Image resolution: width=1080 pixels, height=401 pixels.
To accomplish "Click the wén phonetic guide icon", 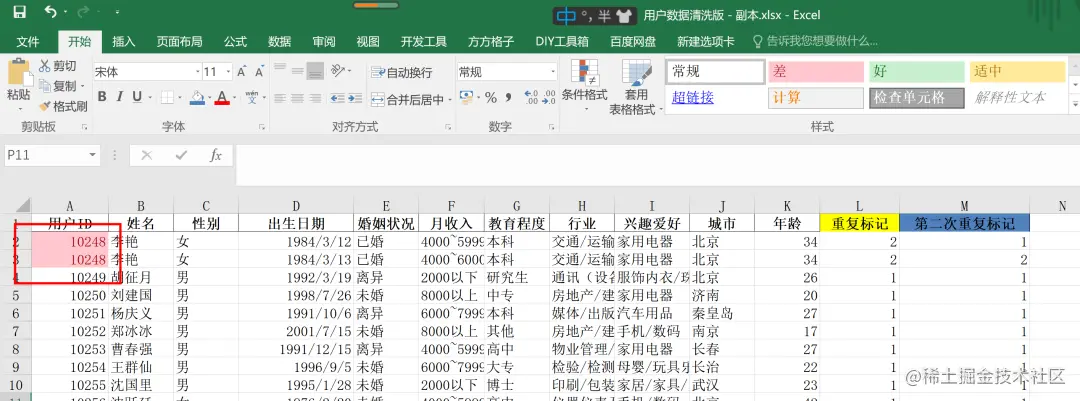I will click(x=251, y=96).
